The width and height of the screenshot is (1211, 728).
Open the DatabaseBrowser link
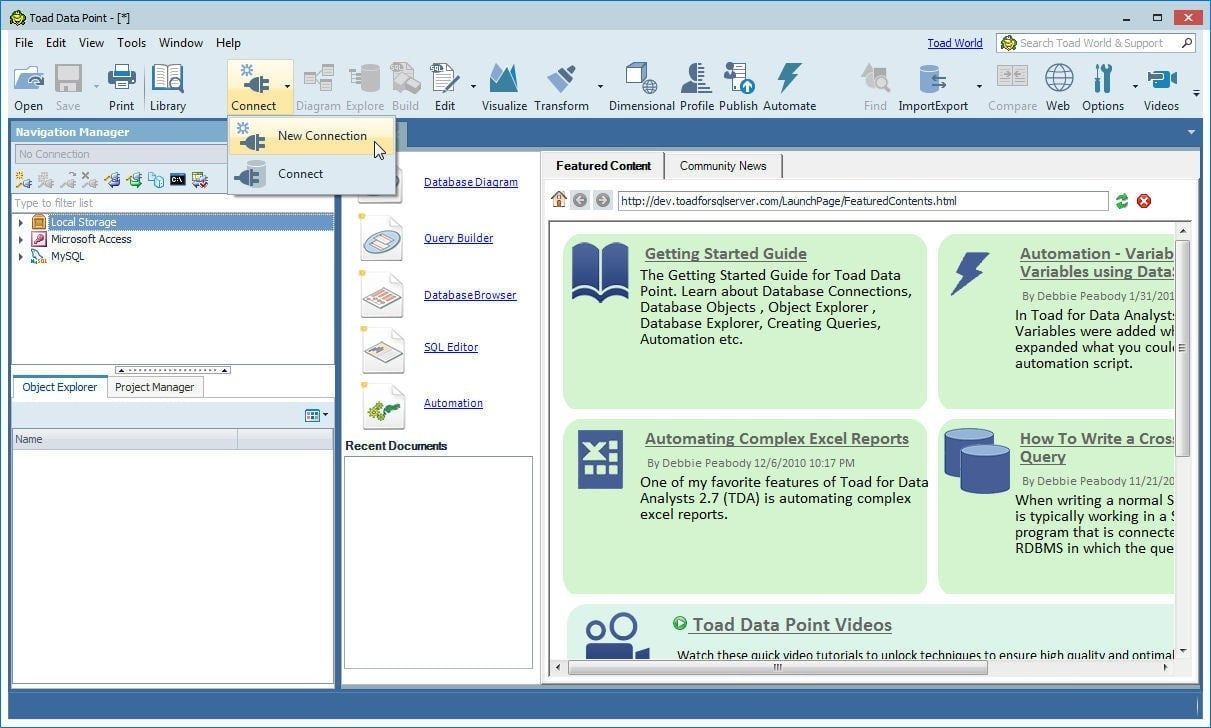coord(470,295)
